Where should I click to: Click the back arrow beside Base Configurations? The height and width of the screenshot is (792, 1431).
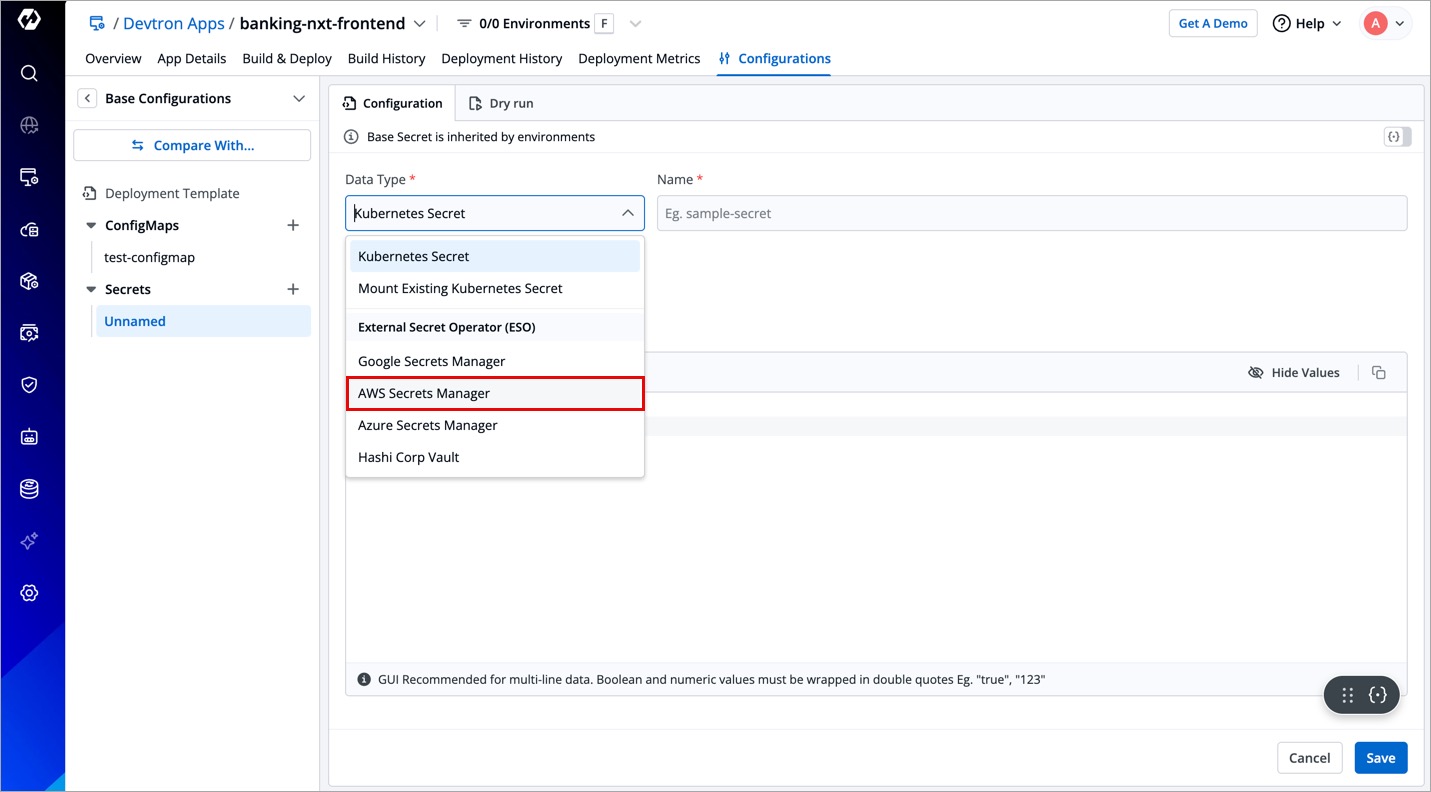click(88, 98)
